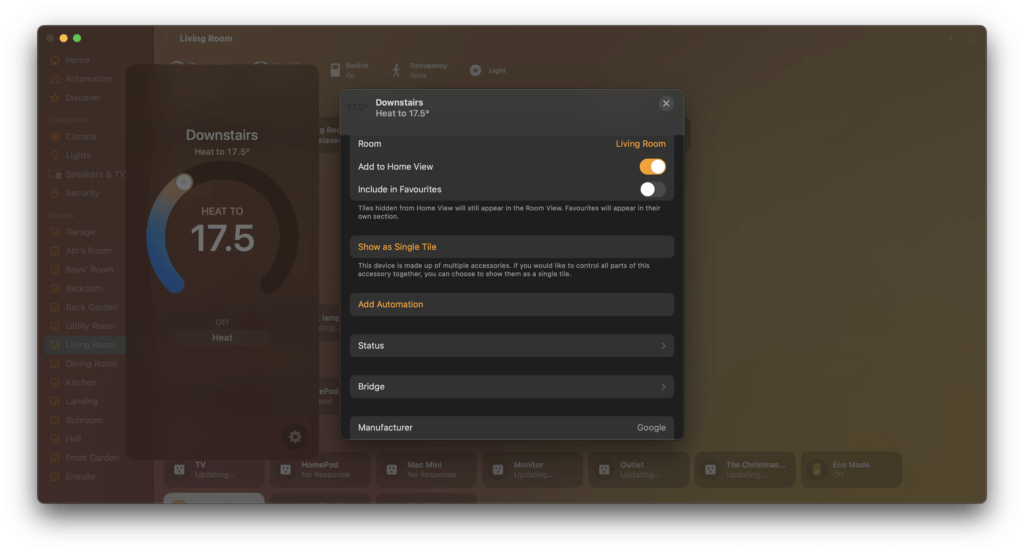Open the Sunroom room
This screenshot has height=553, width=1024.
[76, 420]
